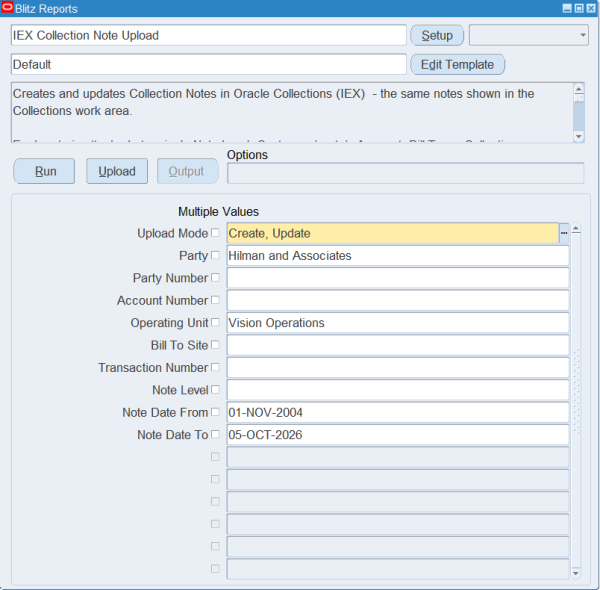Click the Setup button
This screenshot has height=590, width=600.
(437, 35)
